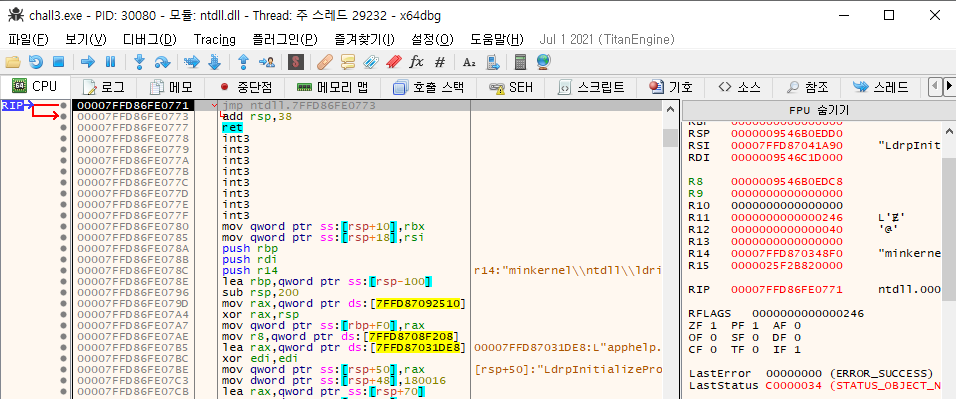
Task: Click registers panel scrollbar up arrow
Action: point(950,132)
